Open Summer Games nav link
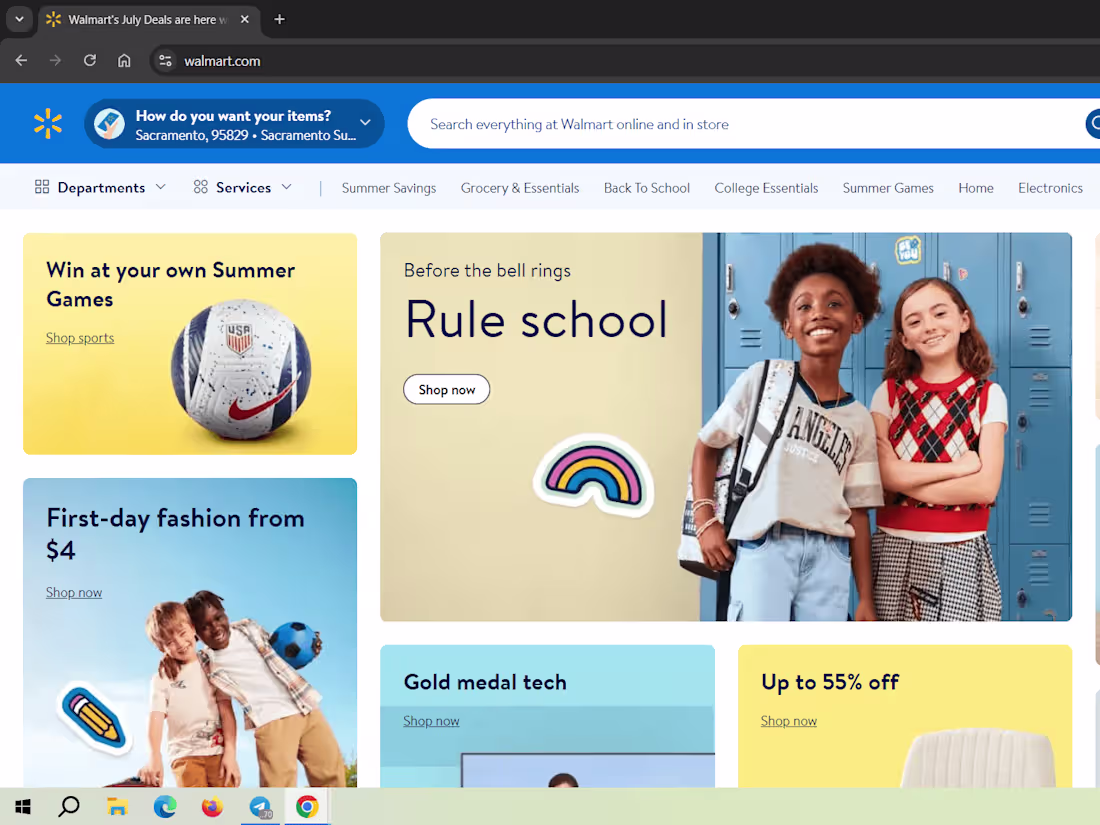Image resolution: width=1100 pixels, height=825 pixels. coord(888,188)
